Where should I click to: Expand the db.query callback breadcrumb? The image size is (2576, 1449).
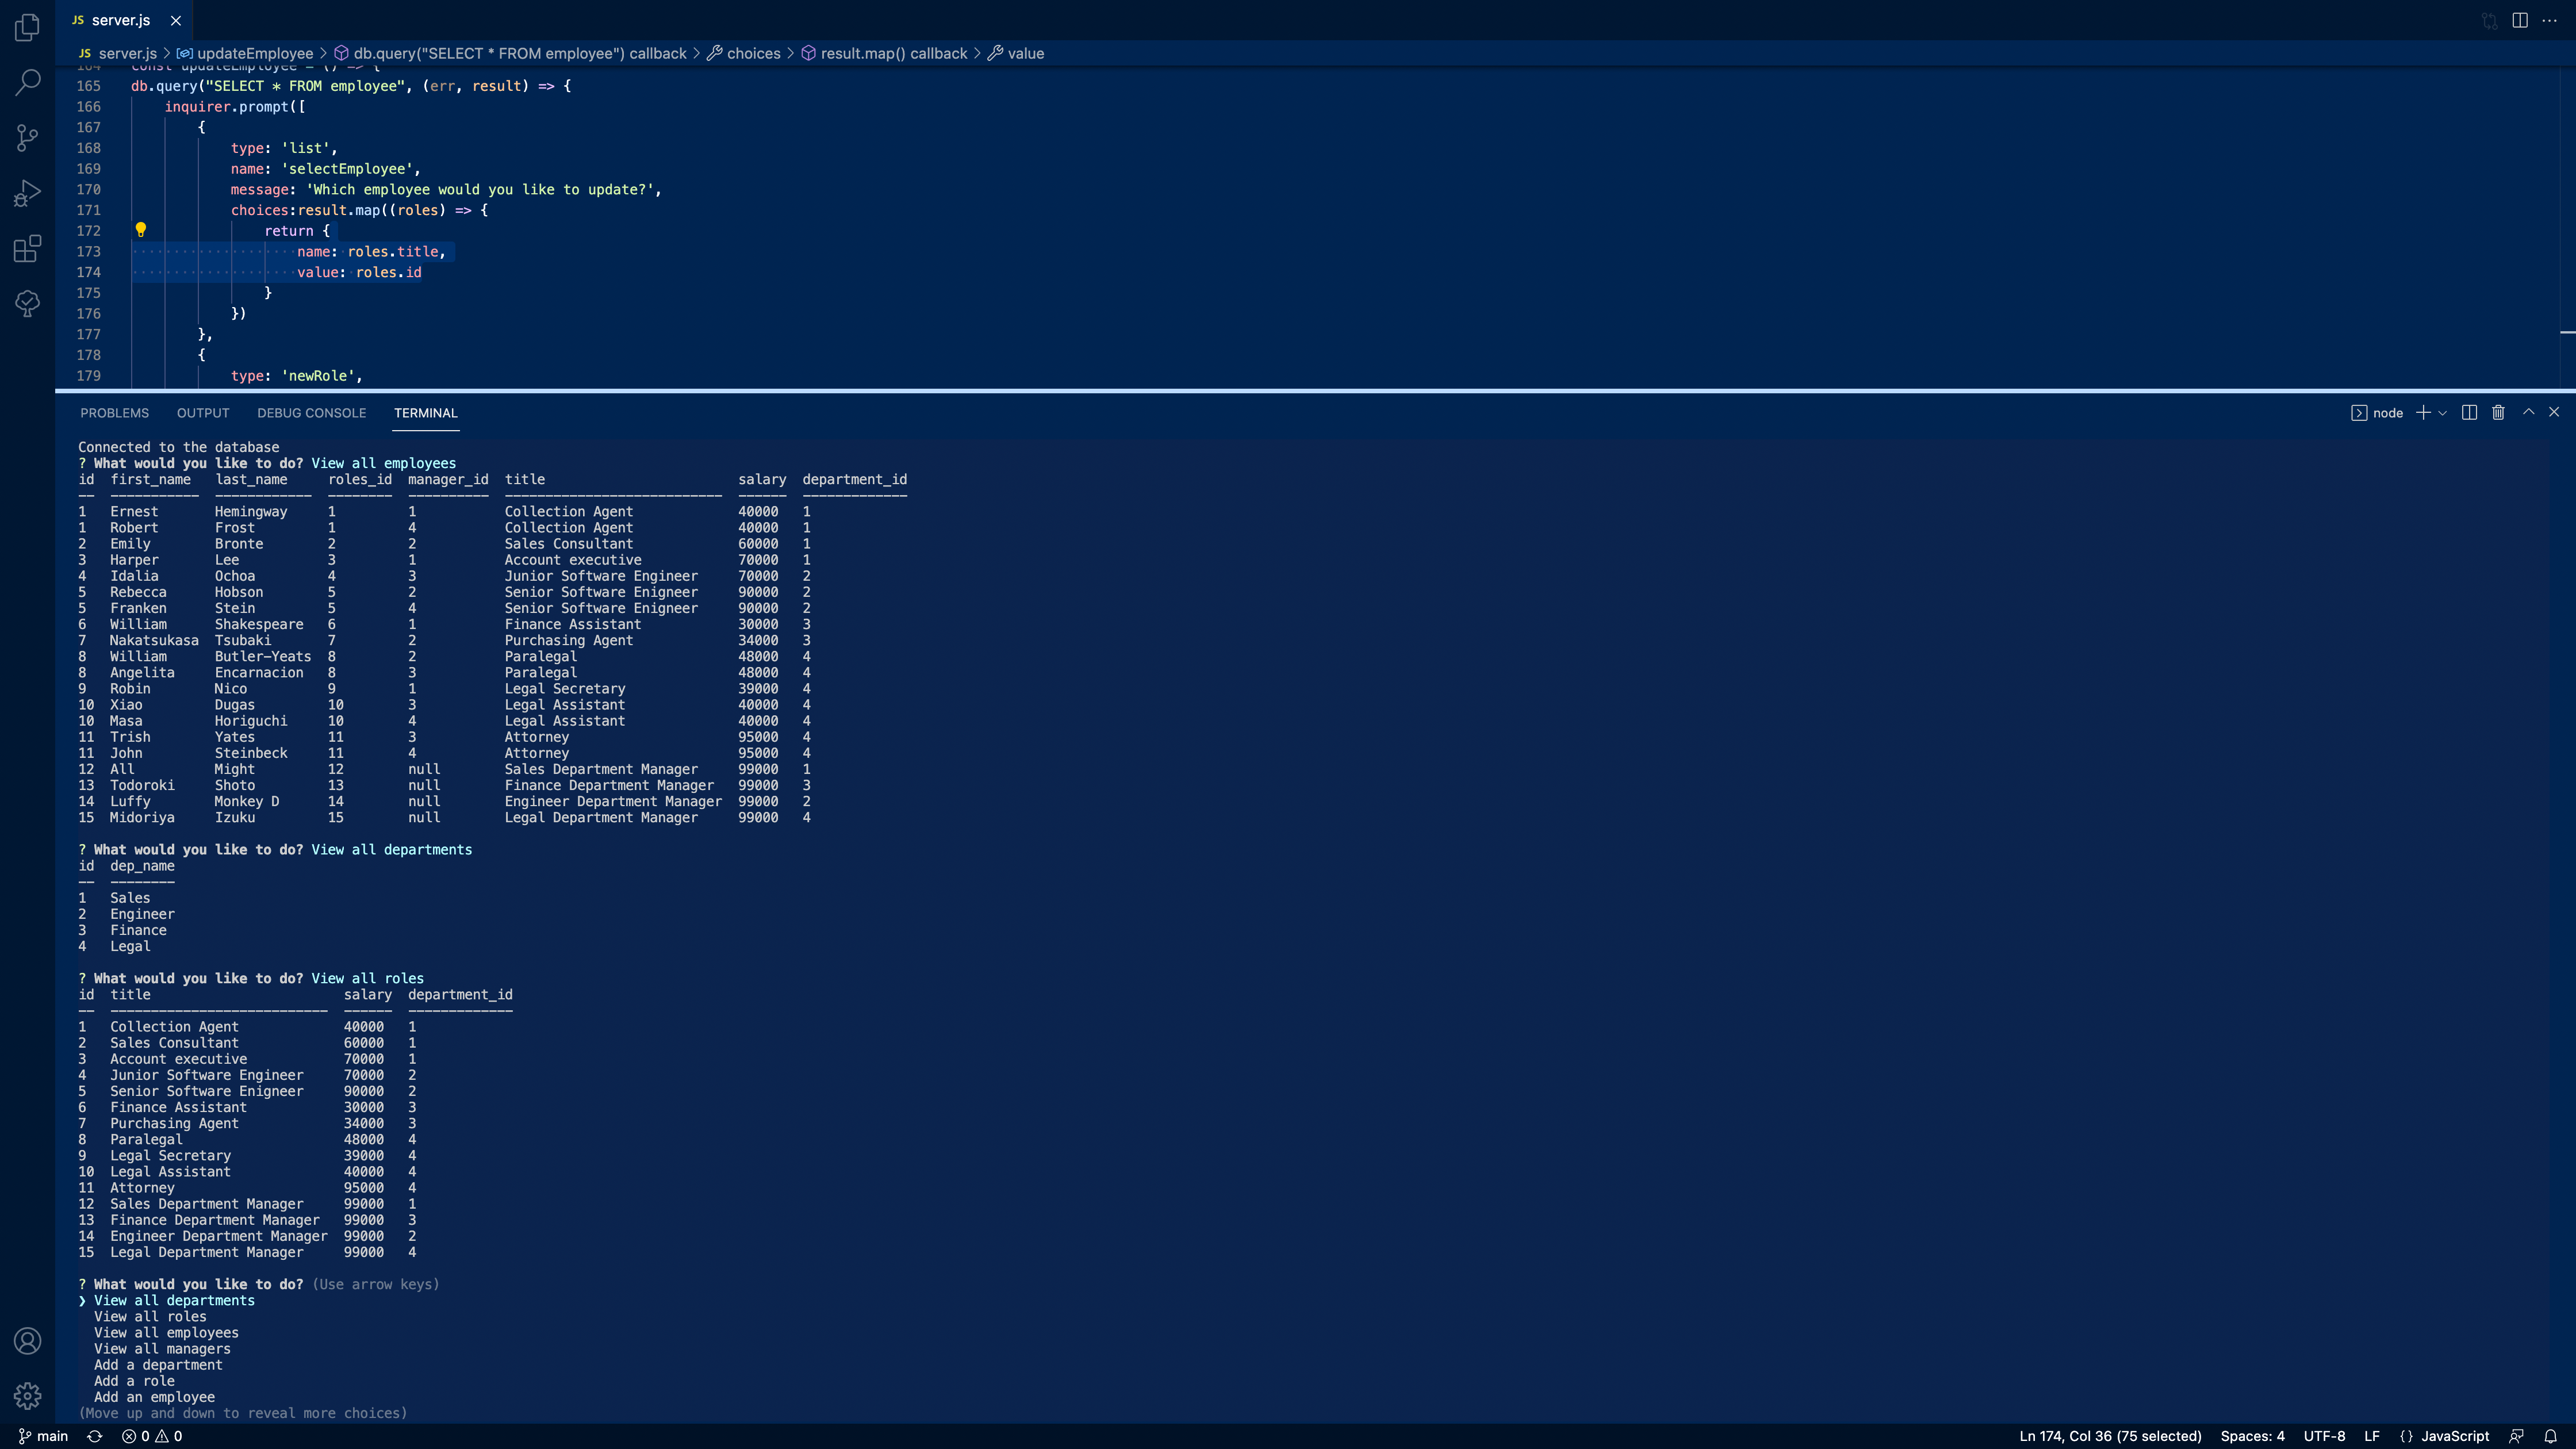510,53
